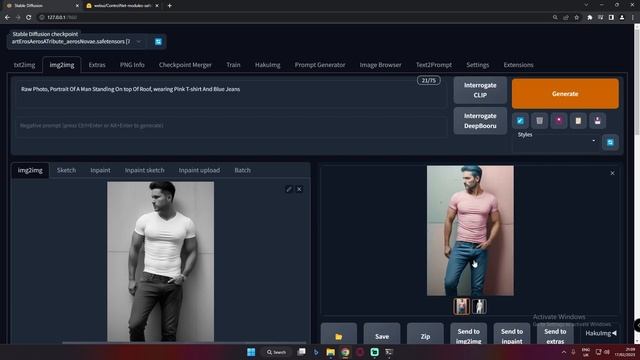Bookmark this page with the star icon
The image size is (640, 360).
point(576,18)
